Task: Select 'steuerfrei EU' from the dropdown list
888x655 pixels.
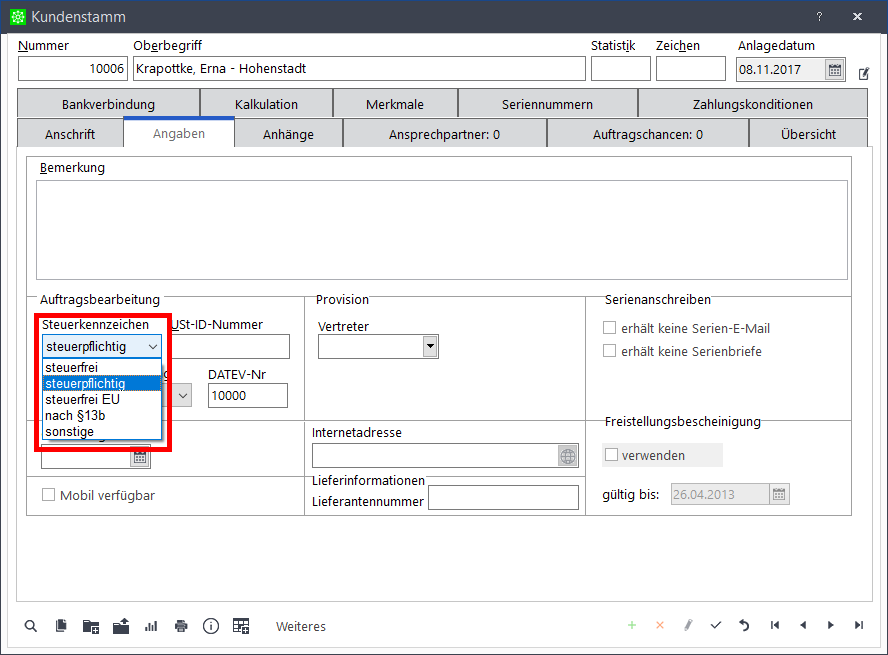Action: 82,399
